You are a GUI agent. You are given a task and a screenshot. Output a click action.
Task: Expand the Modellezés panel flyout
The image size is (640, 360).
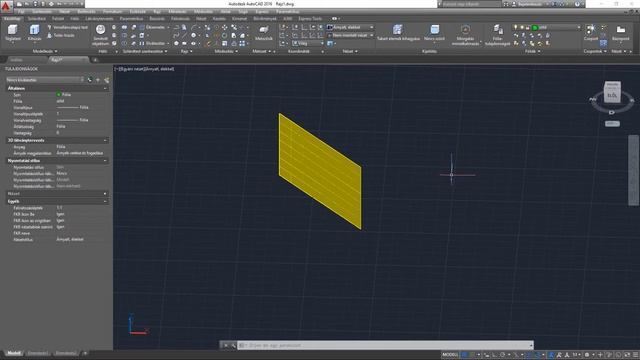tap(45, 51)
